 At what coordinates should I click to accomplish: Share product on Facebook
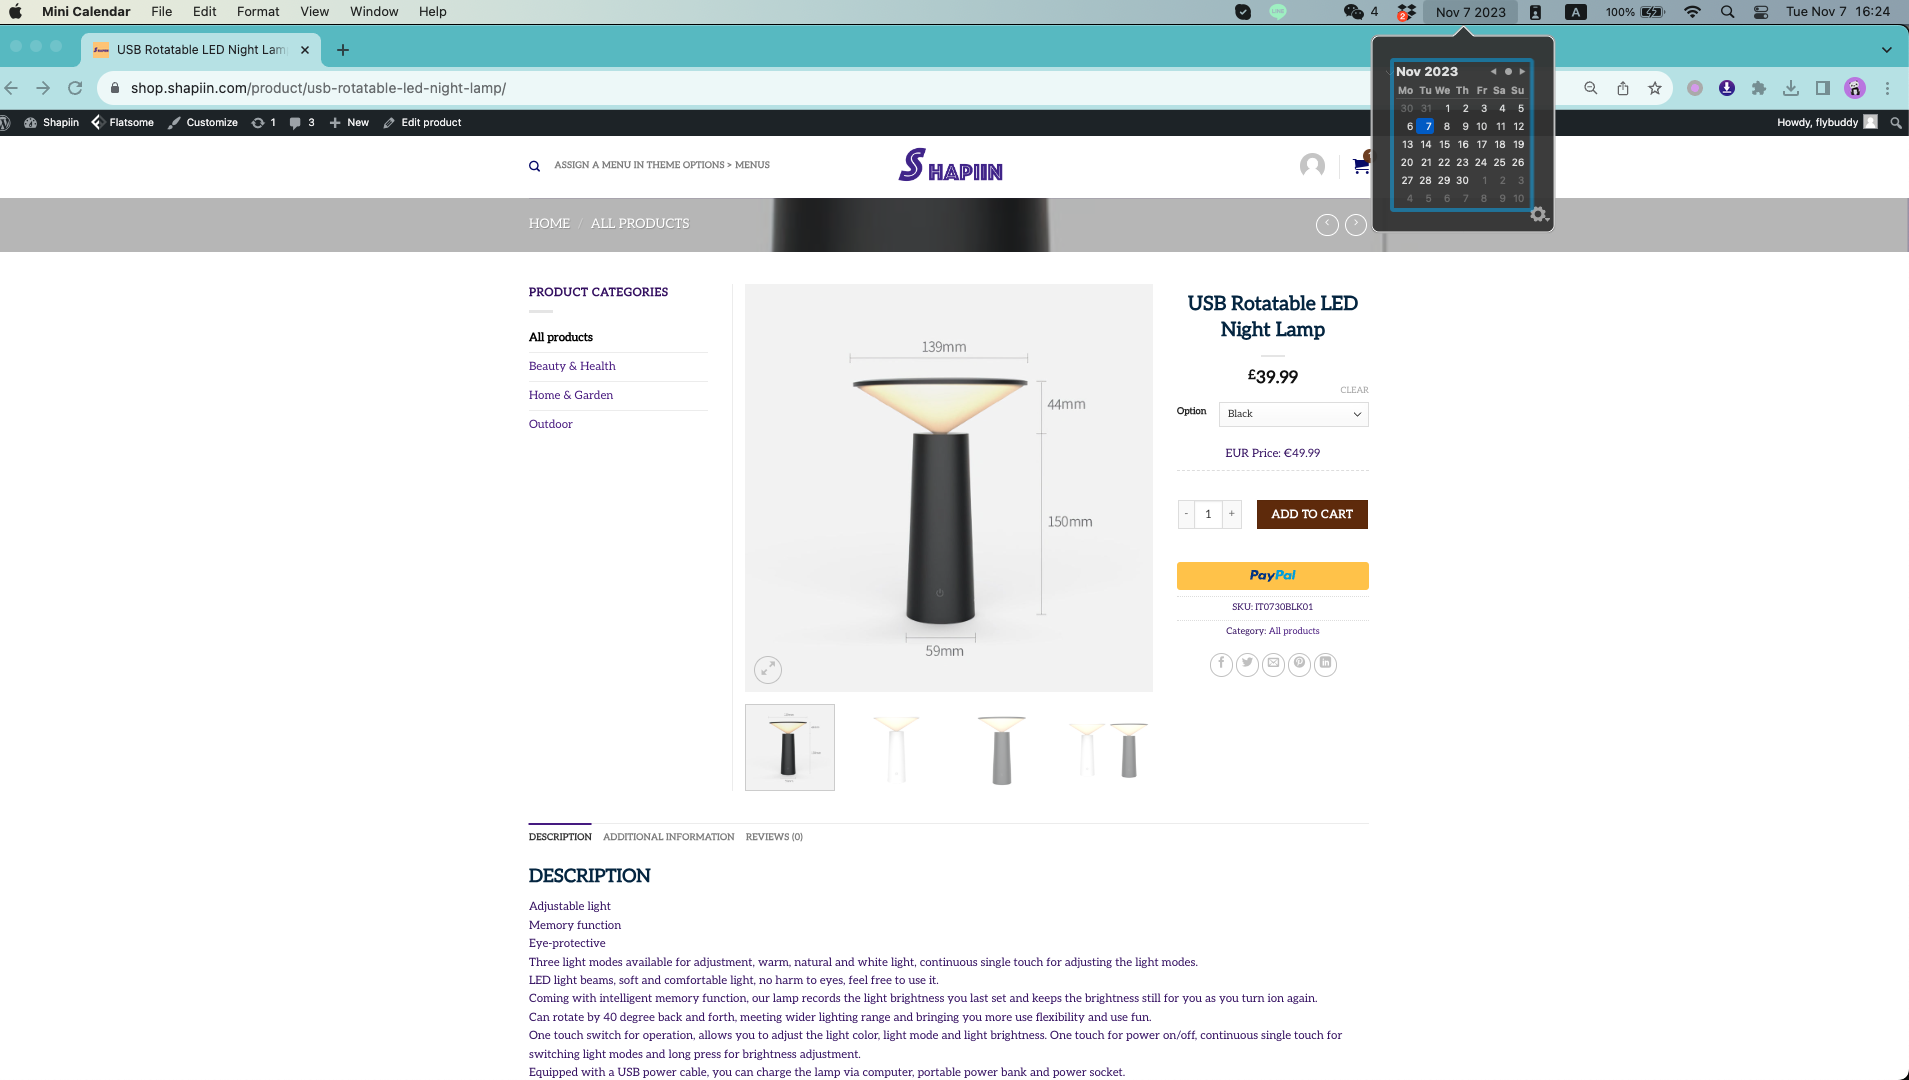coord(1221,664)
